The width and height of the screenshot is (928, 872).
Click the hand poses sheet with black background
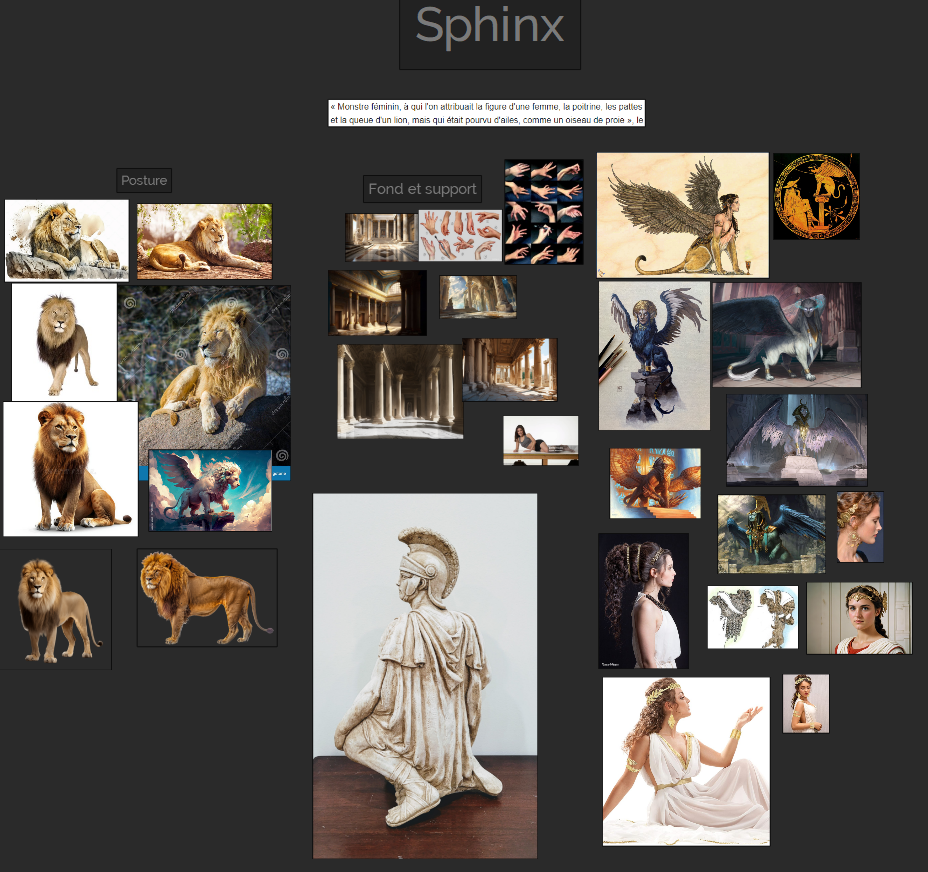(543, 212)
